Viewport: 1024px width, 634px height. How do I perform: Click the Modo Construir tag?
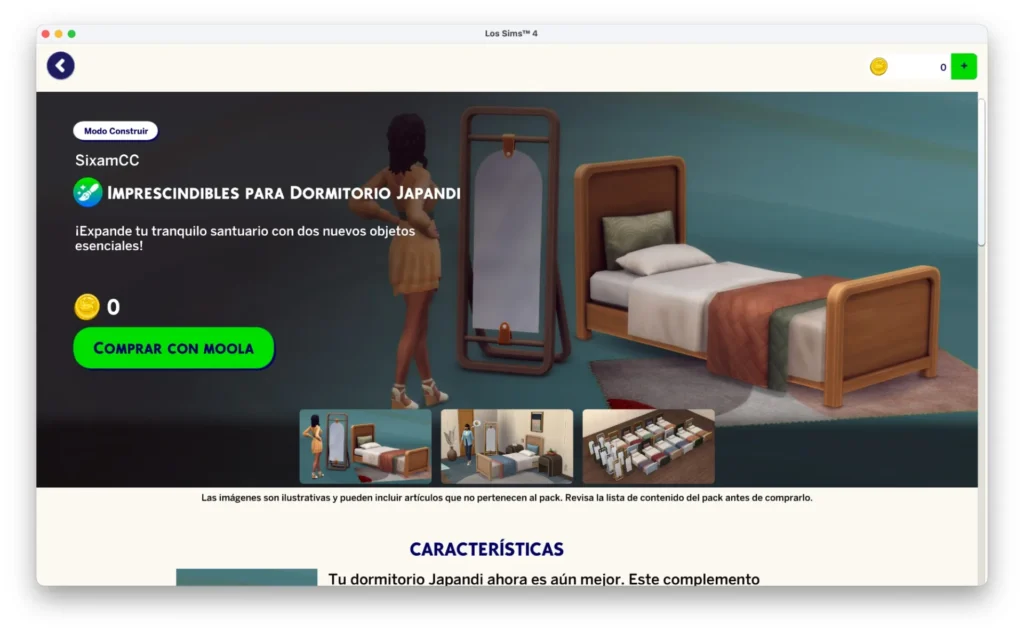(116, 131)
